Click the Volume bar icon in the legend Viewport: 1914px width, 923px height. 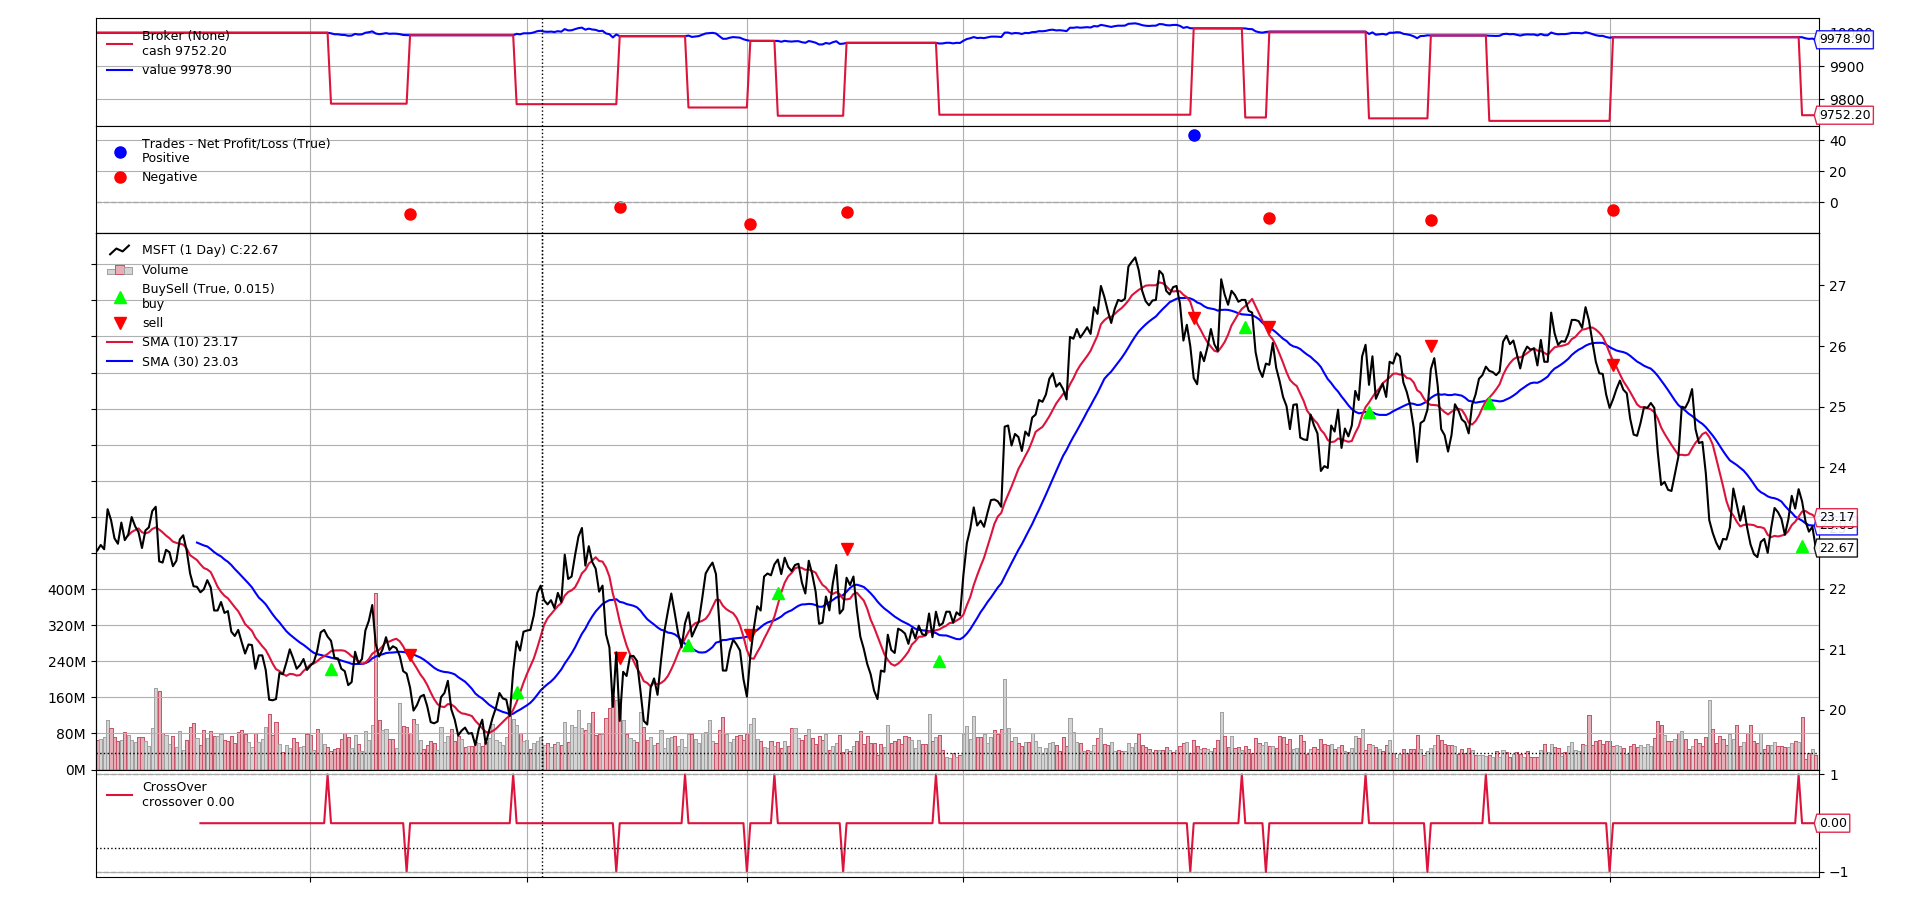(x=120, y=270)
